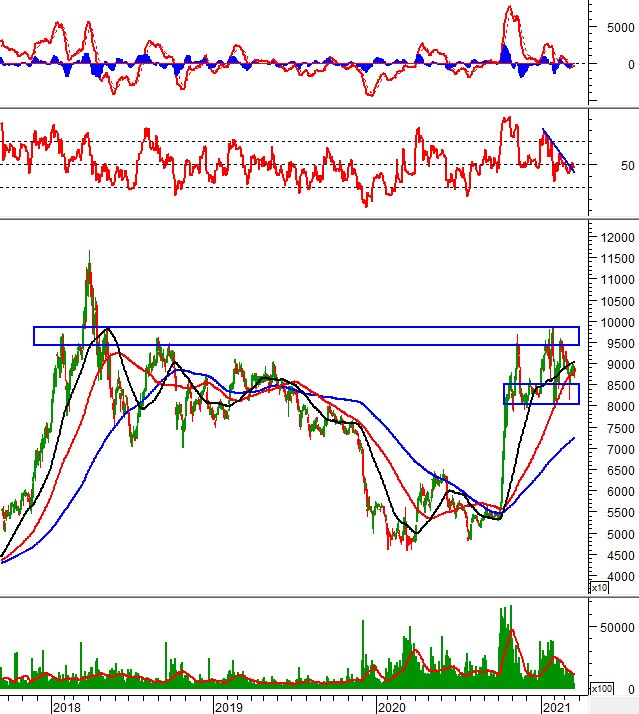
Task: Click the 6500 price axis label
Action: [621, 470]
